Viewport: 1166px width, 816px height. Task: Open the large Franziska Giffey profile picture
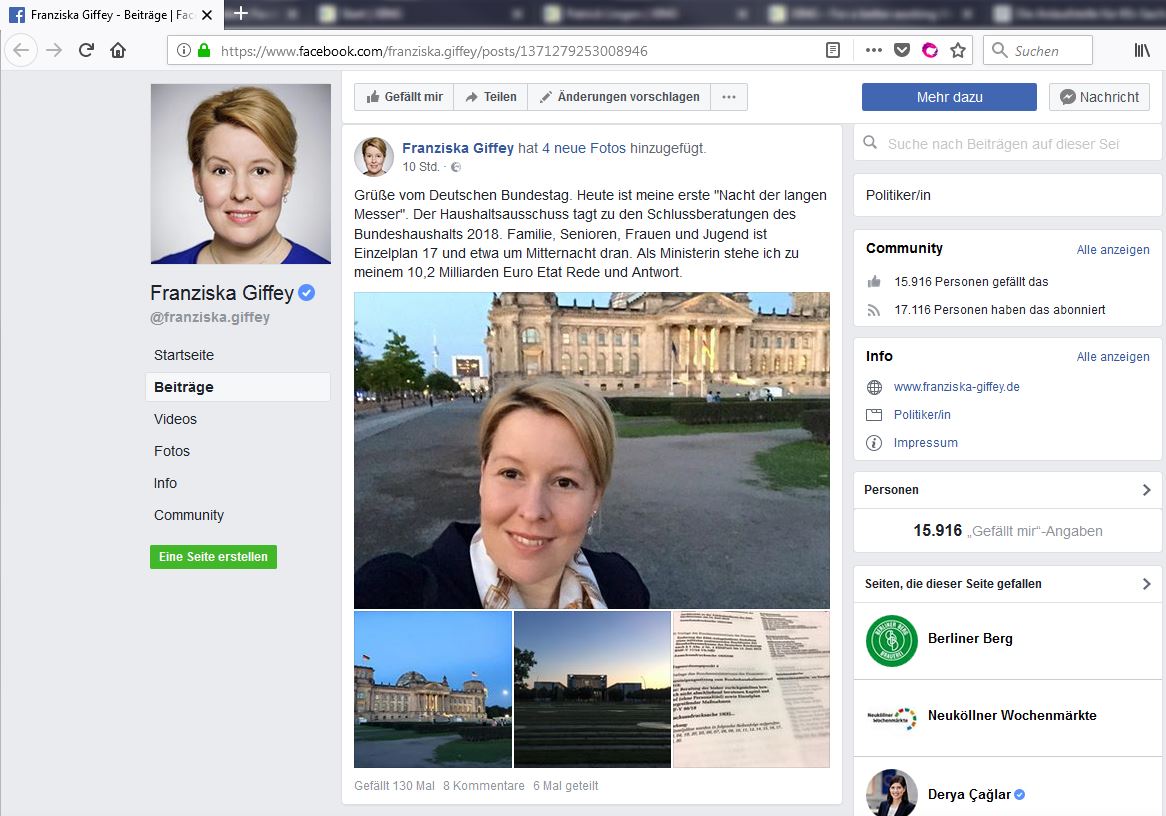point(241,173)
